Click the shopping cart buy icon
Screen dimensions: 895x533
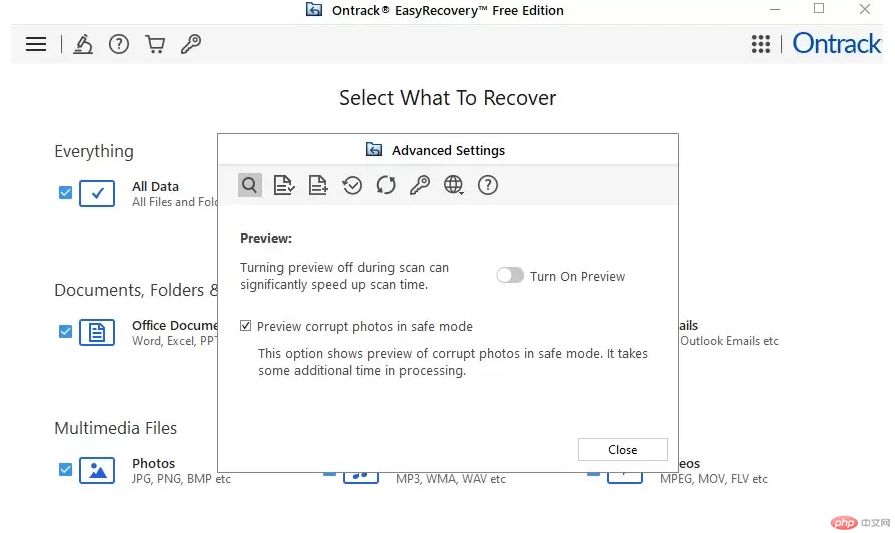[155, 44]
